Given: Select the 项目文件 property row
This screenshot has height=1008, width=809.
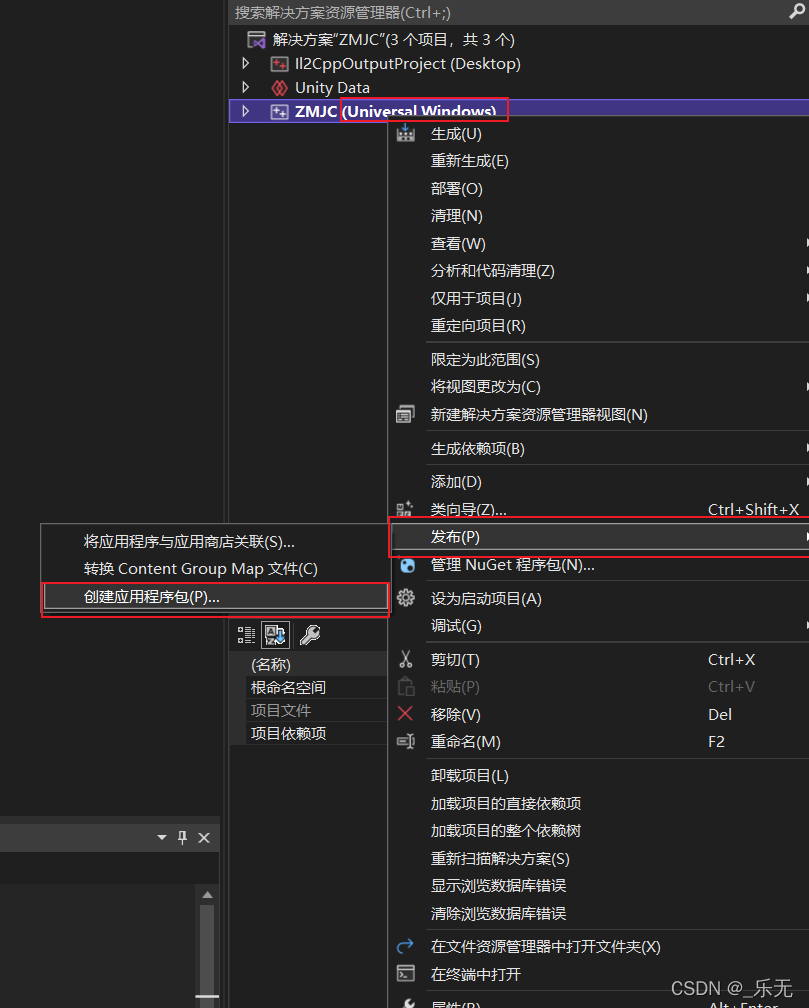Looking at the screenshot, I should click(x=316, y=710).
